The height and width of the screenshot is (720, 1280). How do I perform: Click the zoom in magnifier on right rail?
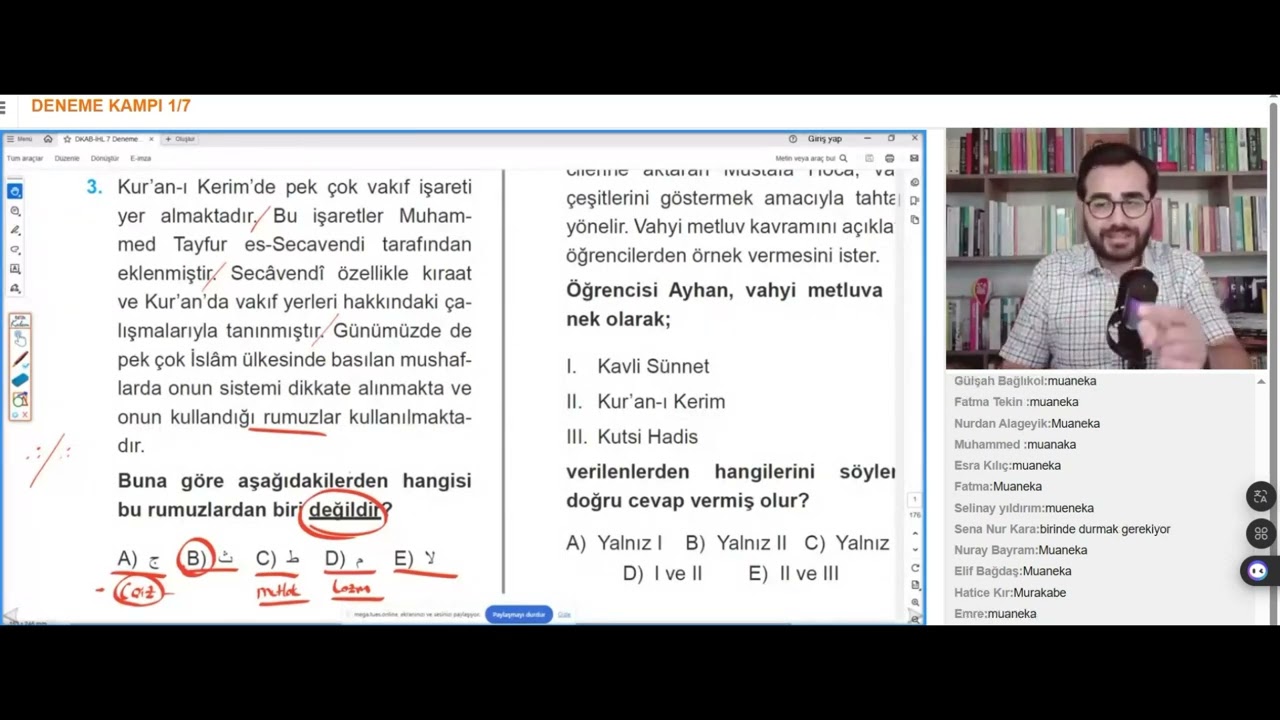point(915,603)
